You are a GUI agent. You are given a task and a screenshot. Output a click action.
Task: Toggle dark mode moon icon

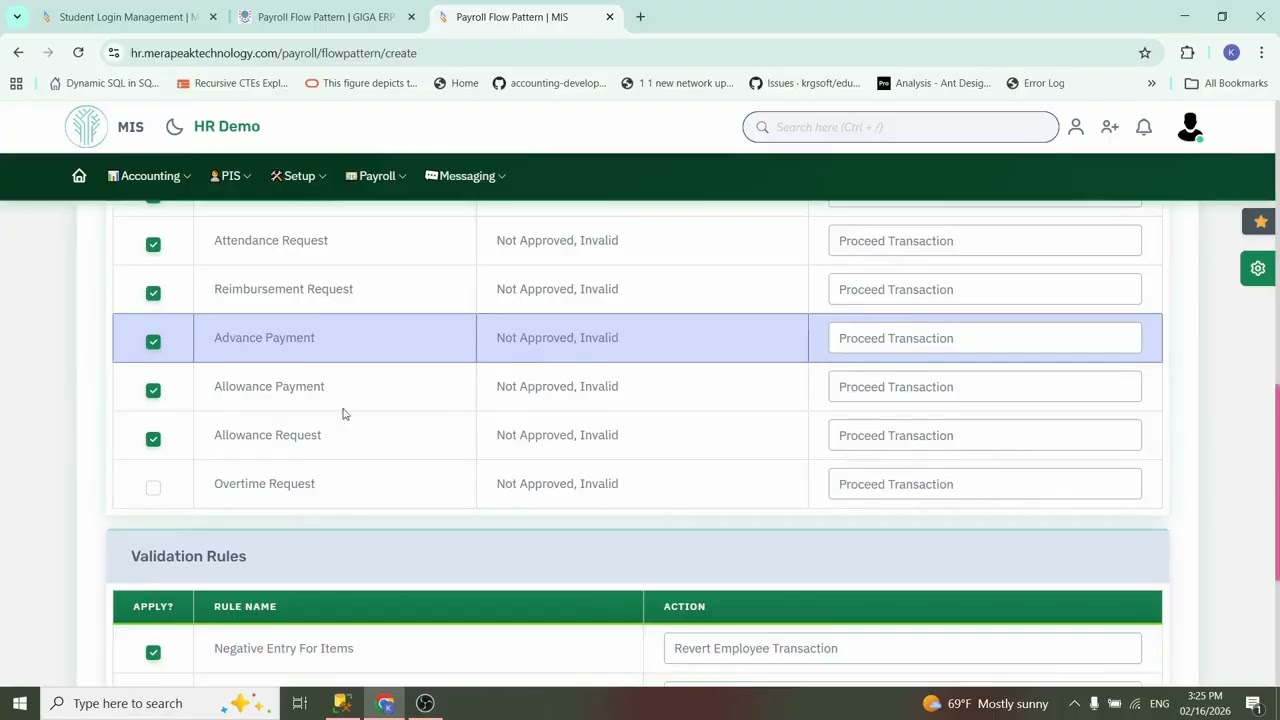pos(174,127)
